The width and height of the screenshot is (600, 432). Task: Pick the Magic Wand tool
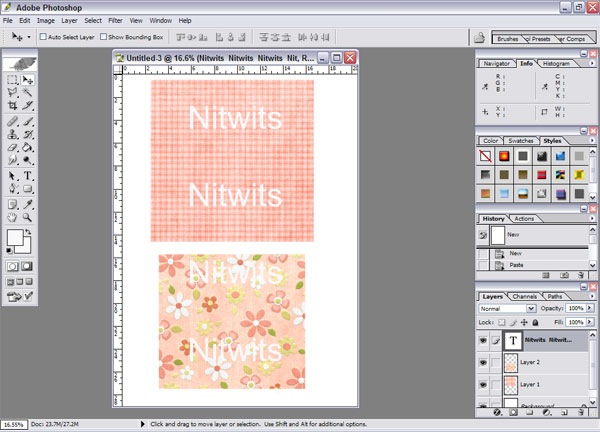click(29, 91)
